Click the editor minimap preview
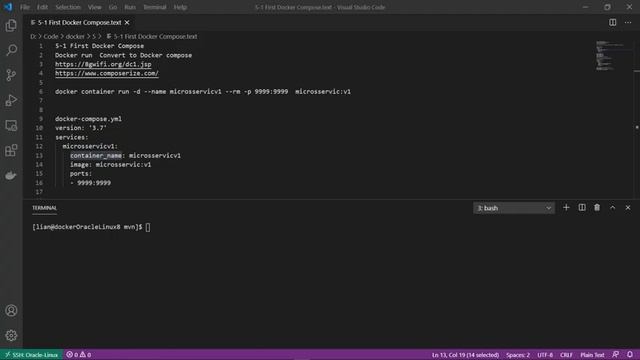This screenshot has height=360, width=640. point(609,56)
